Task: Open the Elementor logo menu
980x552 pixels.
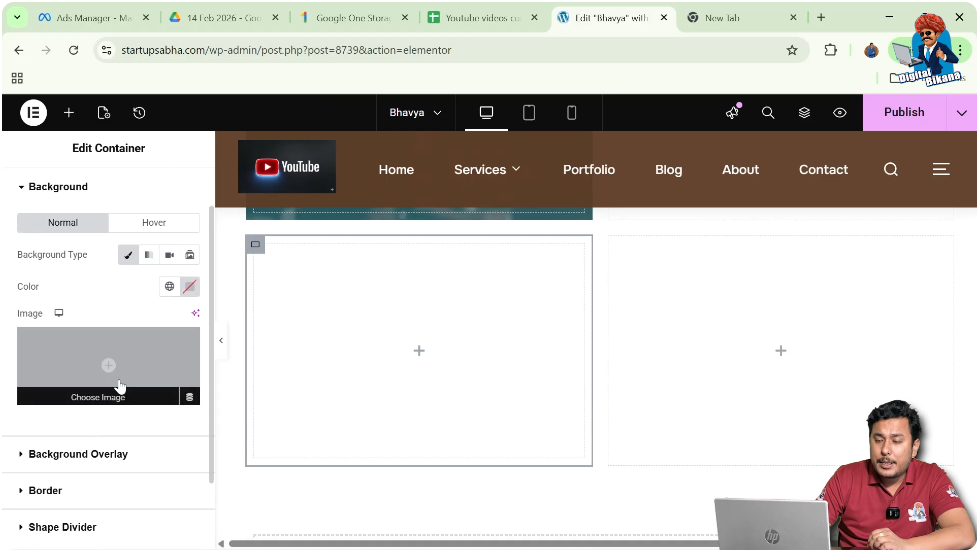Action: [x=33, y=113]
